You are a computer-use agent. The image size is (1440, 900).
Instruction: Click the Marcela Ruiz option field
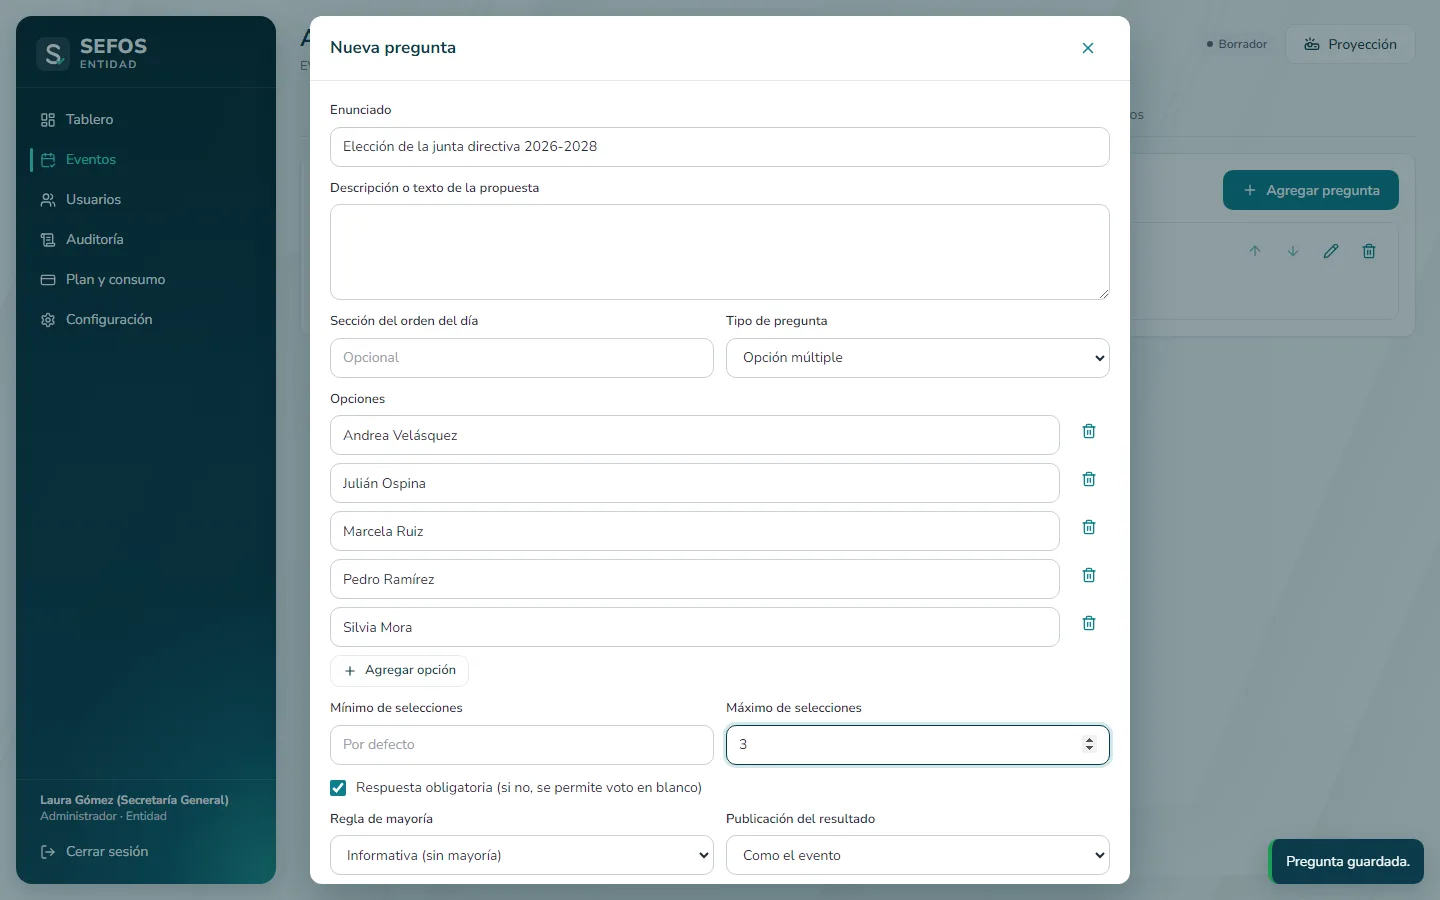tap(695, 531)
